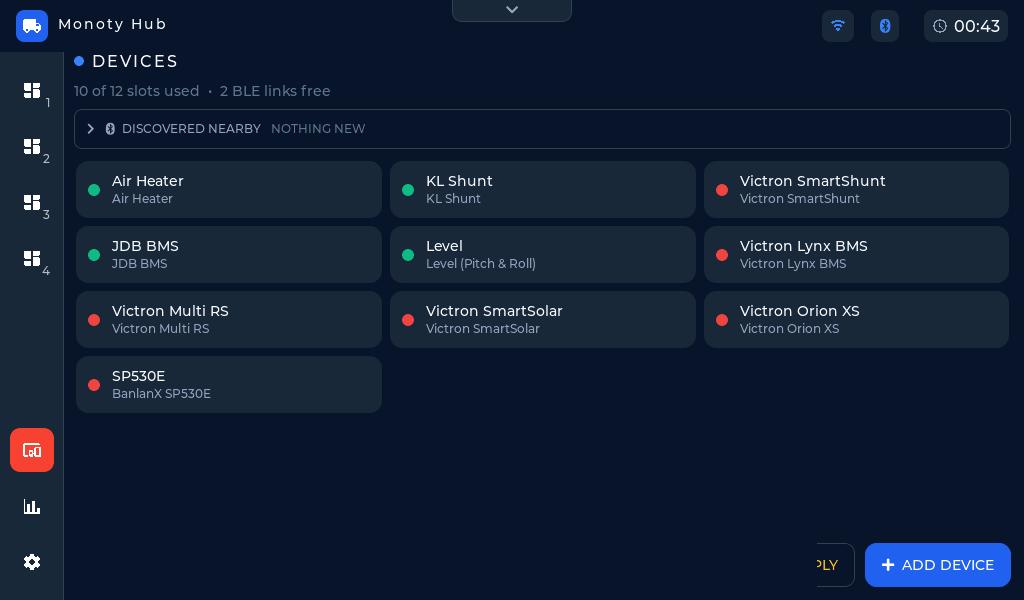The width and height of the screenshot is (1024, 600).
Task: Click the Bluetooth icon in Discovered Nearby
Action: (x=110, y=129)
